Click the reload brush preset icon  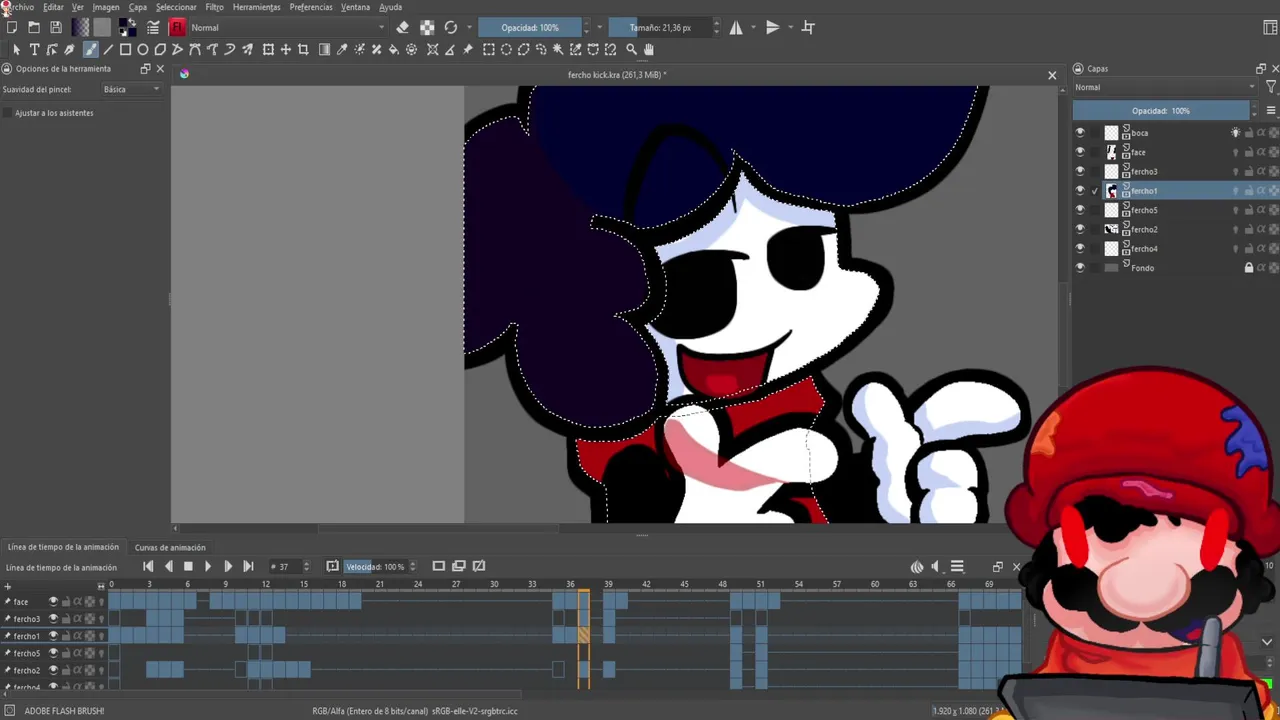(x=451, y=27)
